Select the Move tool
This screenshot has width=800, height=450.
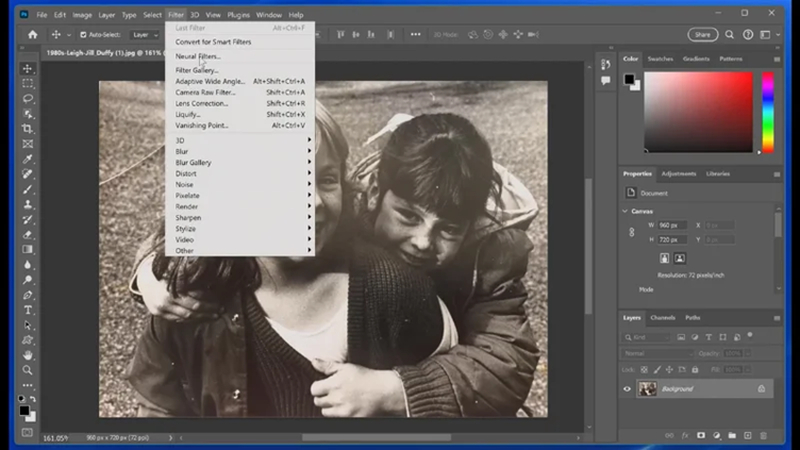click(x=28, y=68)
